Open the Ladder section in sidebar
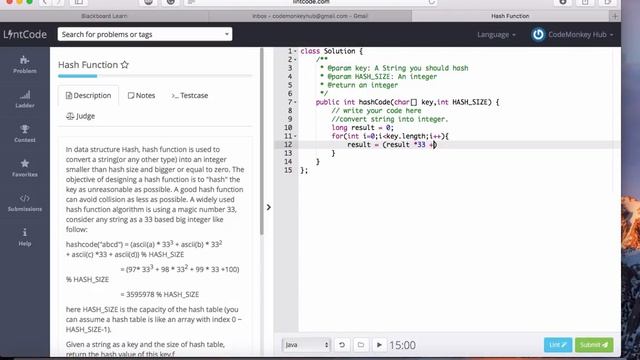Image resolution: width=640 pixels, height=360 pixels. point(24,99)
